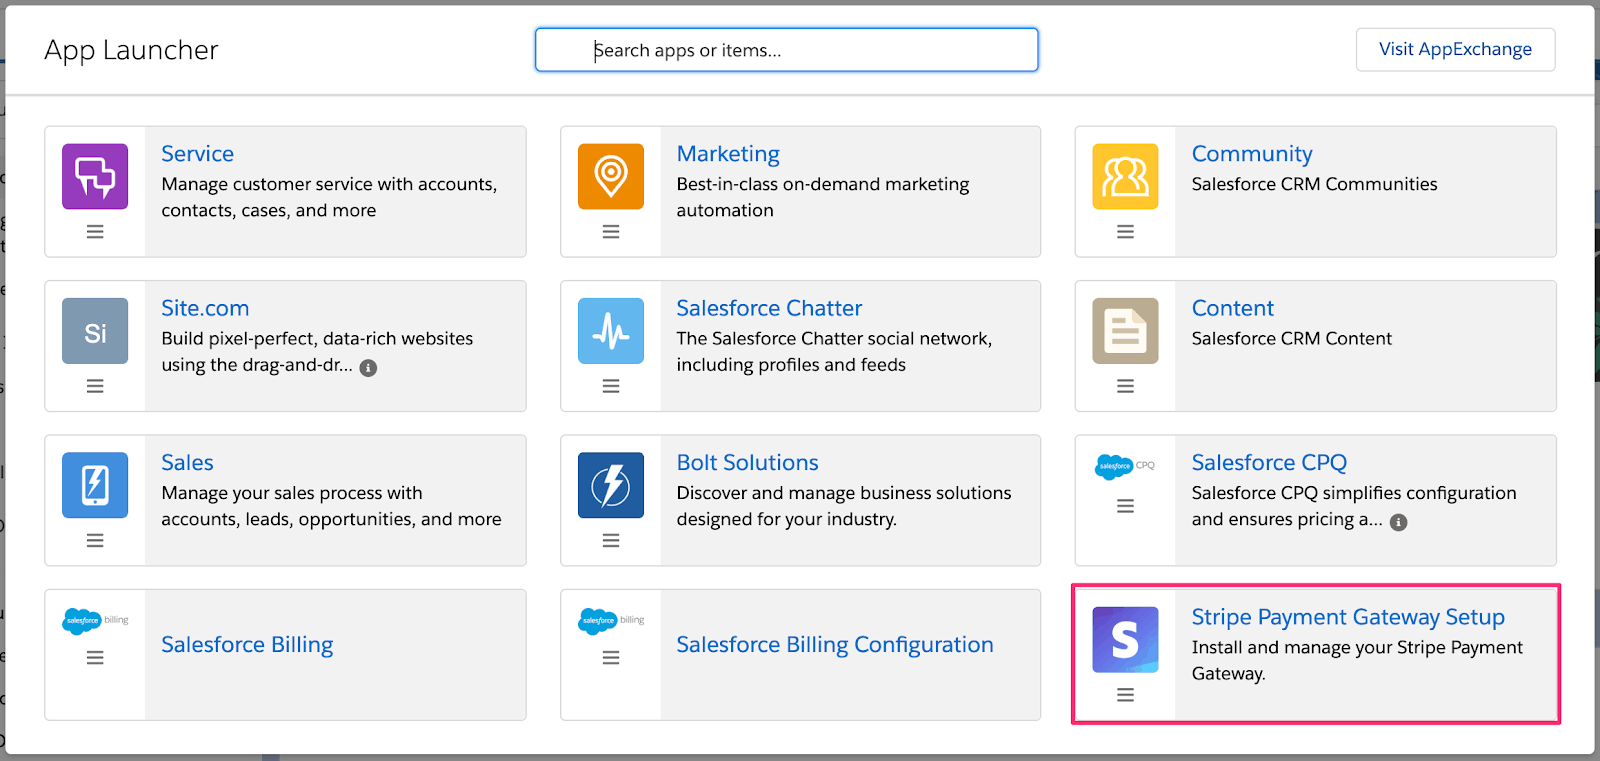
Task: Open the Stripe Payment Gateway S icon
Action: coord(1125,640)
